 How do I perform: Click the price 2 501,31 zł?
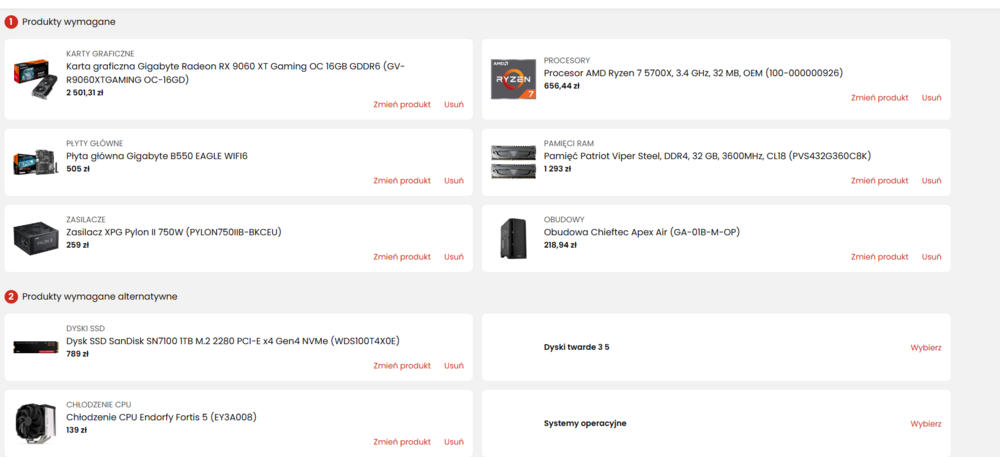85,92
